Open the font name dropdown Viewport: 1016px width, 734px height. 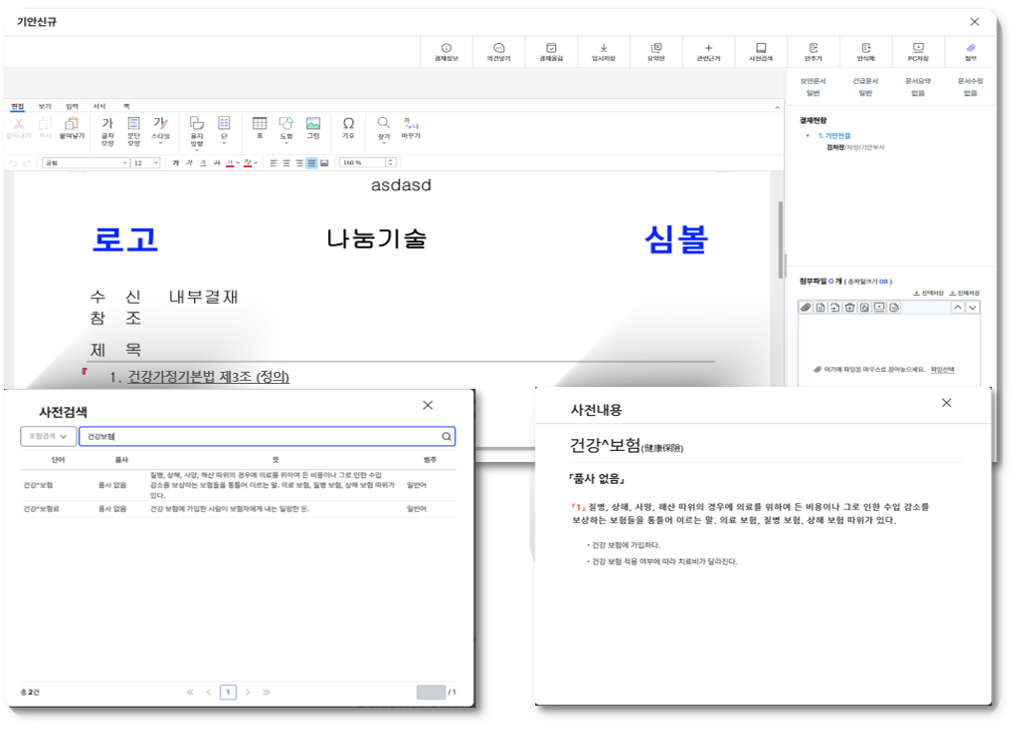click(x=85, y=163)
